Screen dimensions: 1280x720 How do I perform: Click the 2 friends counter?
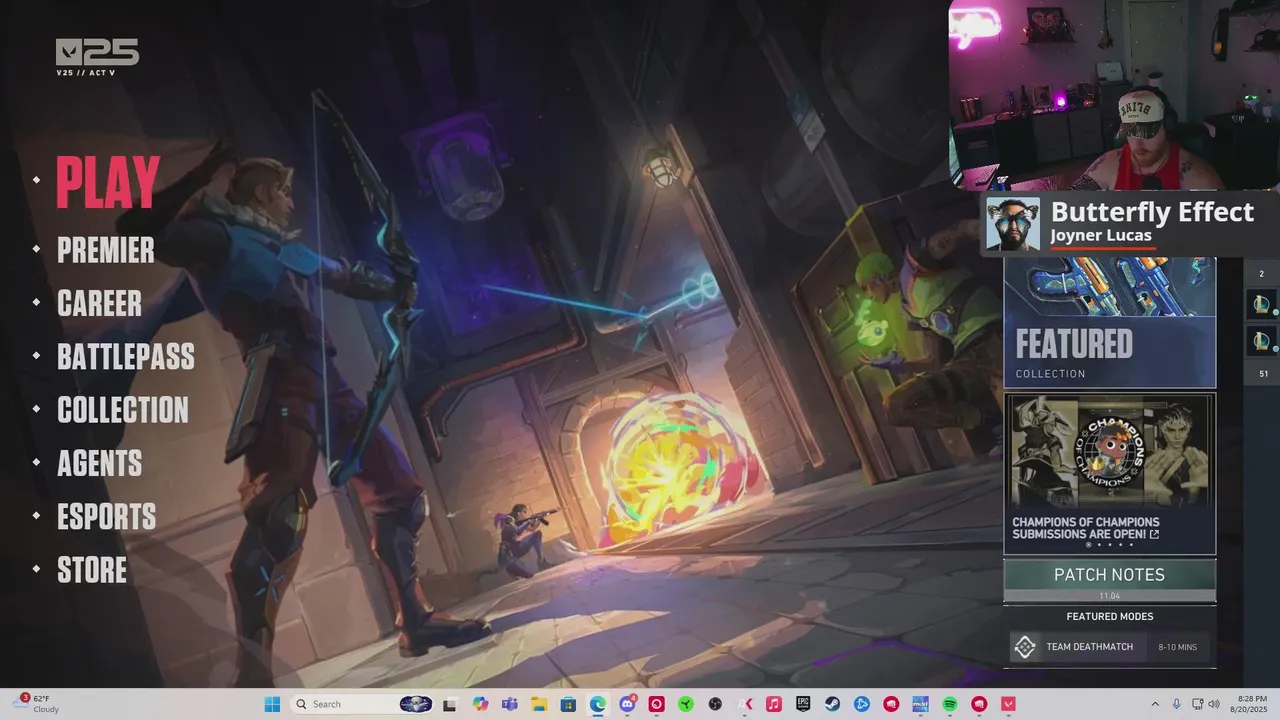click(x=1261, y=274)
